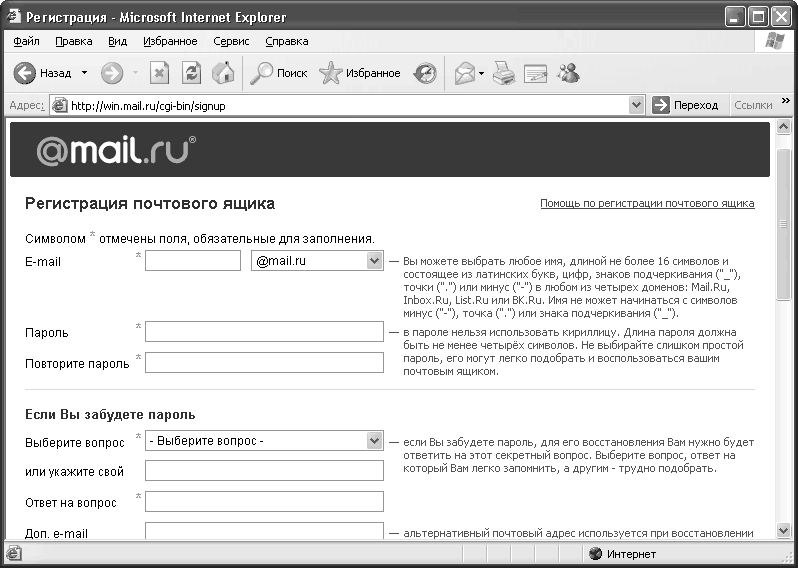Image resolution: width=798 pixels, height=568 pixels.
Task: Open Помощь по регистрации почтового ящика link
Action: (x=647, y=204)
